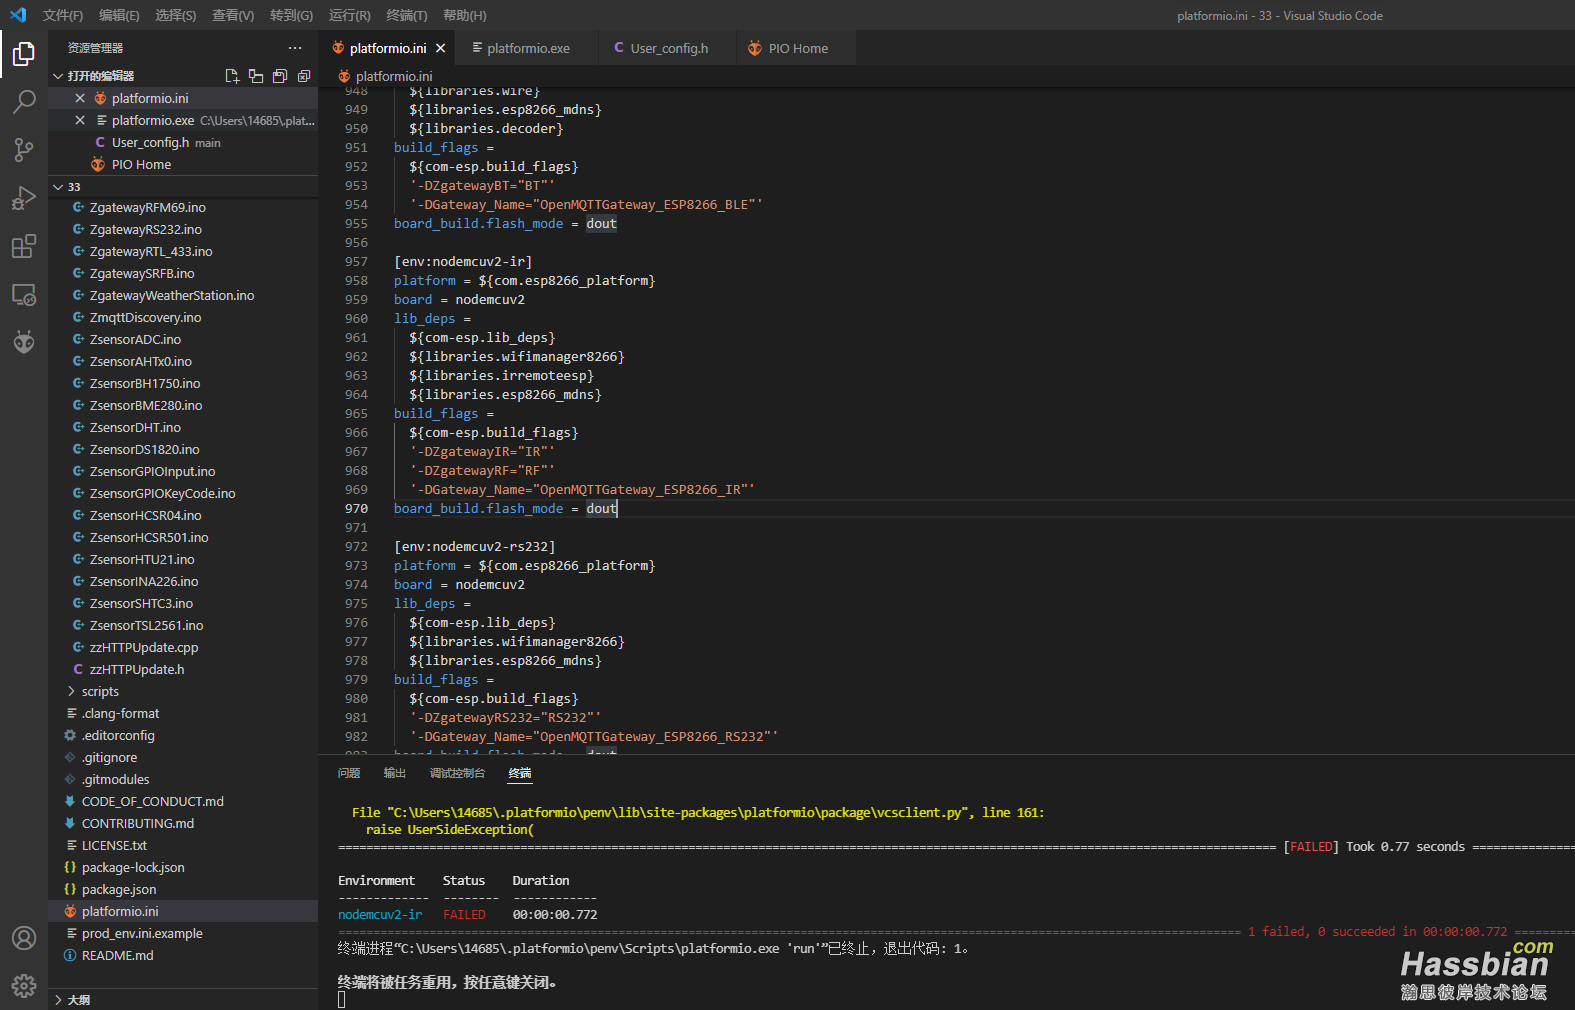Select PIO Home in open editors
This screenshot has width=1575, height=1010.
click(141, 164)
